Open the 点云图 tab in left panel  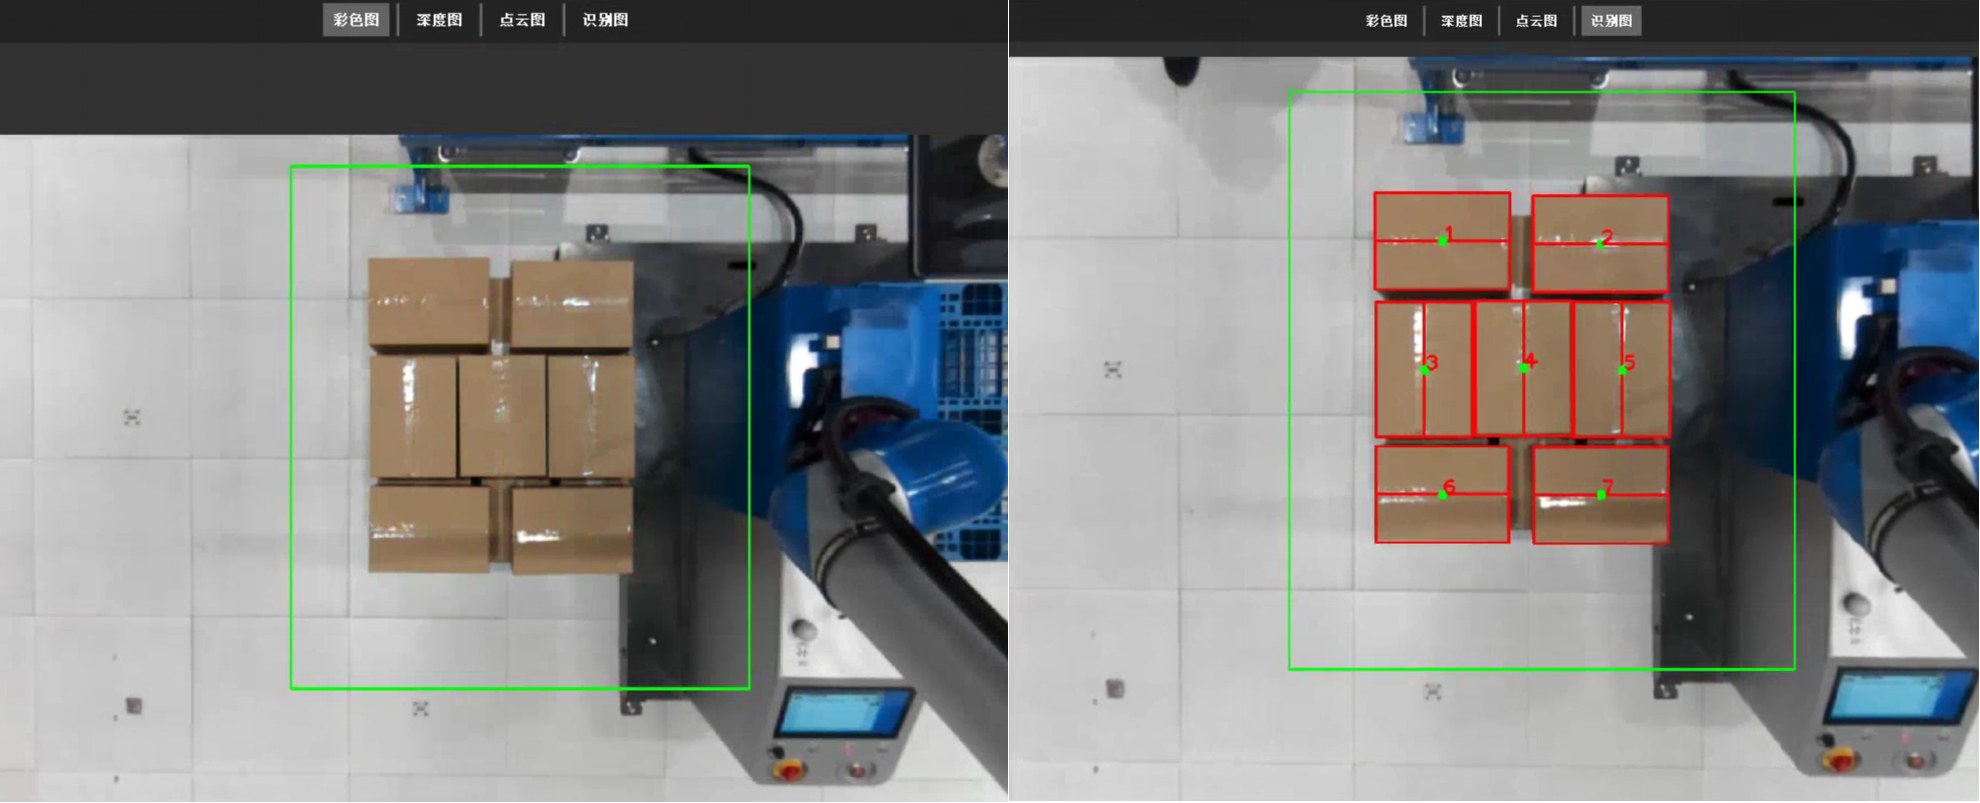pyautogui.click(x=522, y=20)
